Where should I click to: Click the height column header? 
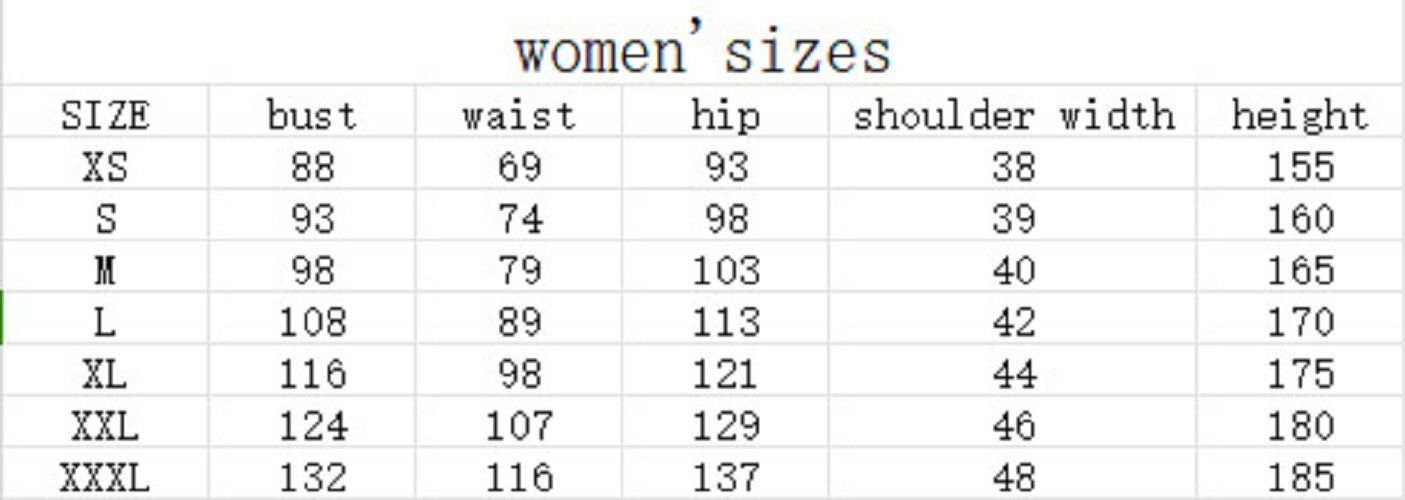pyautogui.click(x=1299, y=116)
